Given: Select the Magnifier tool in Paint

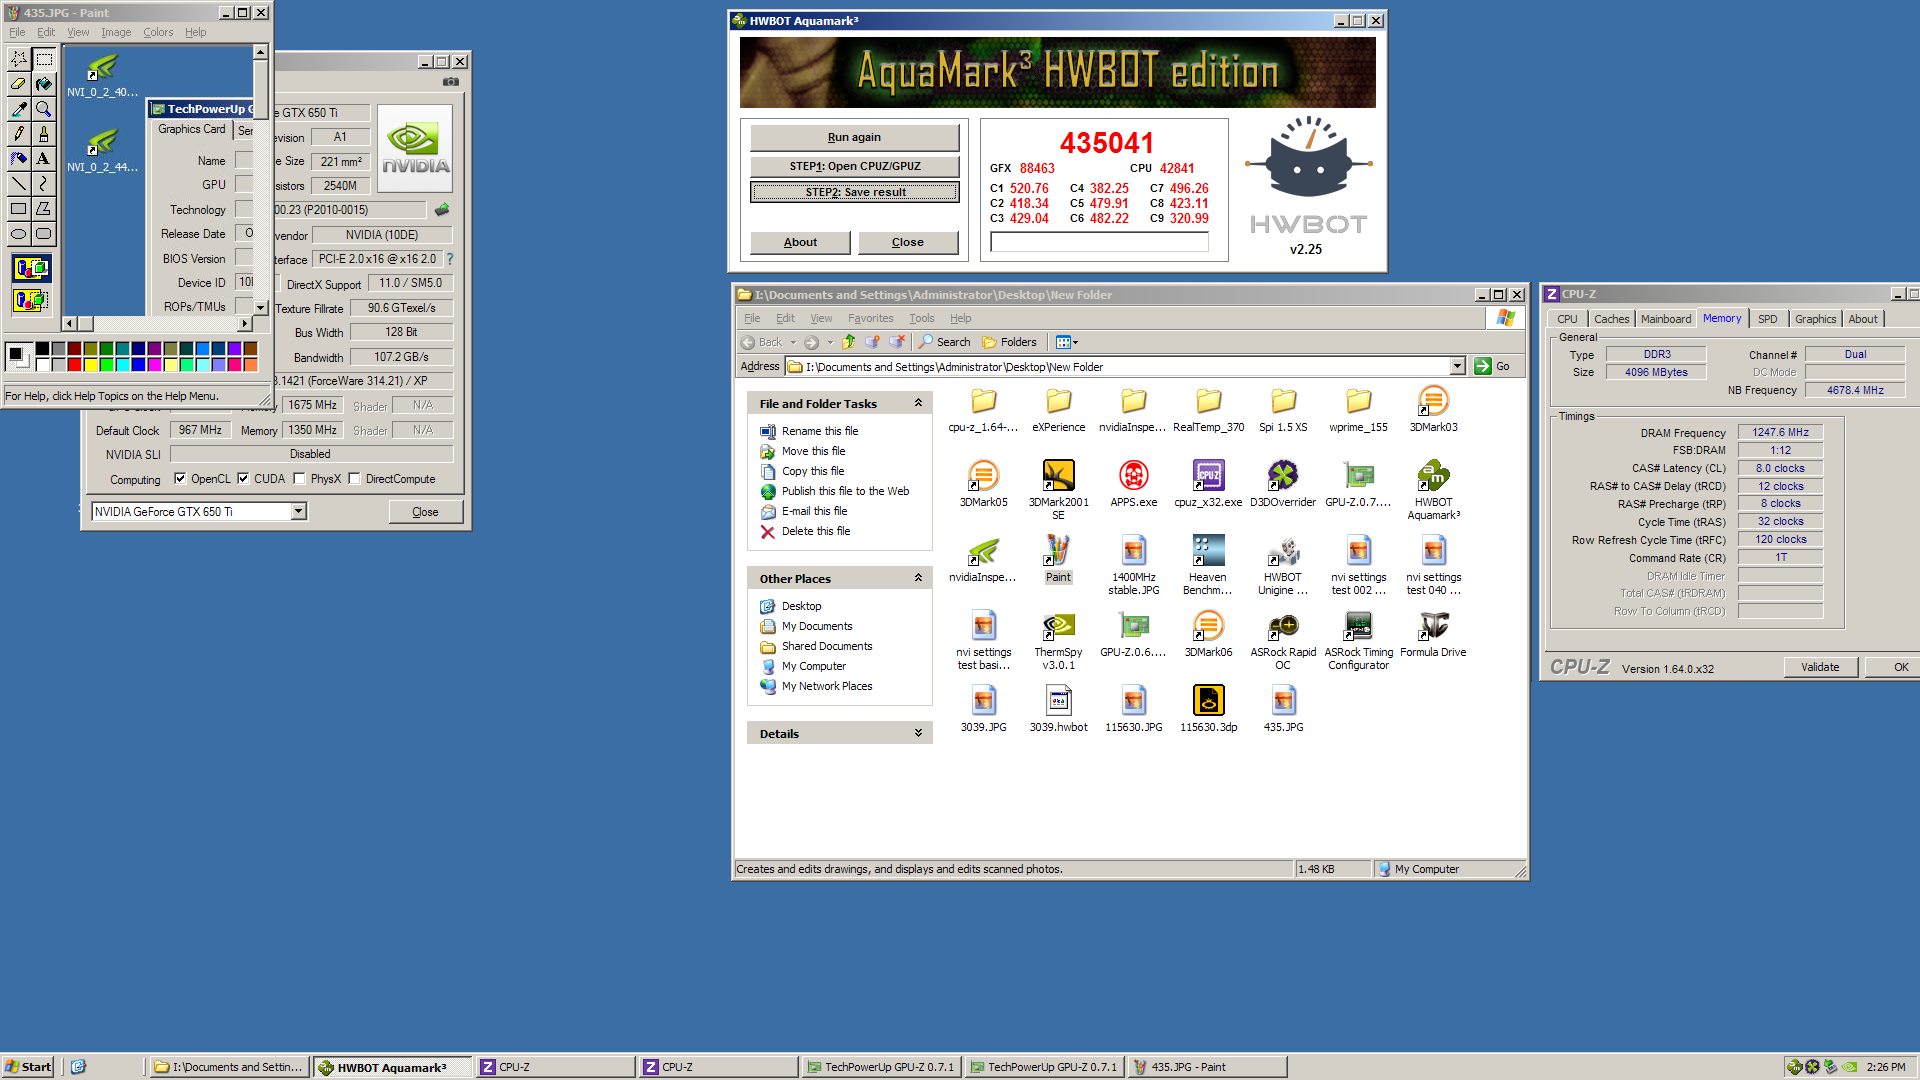Looking at the screenshot, I should [43, 109].
